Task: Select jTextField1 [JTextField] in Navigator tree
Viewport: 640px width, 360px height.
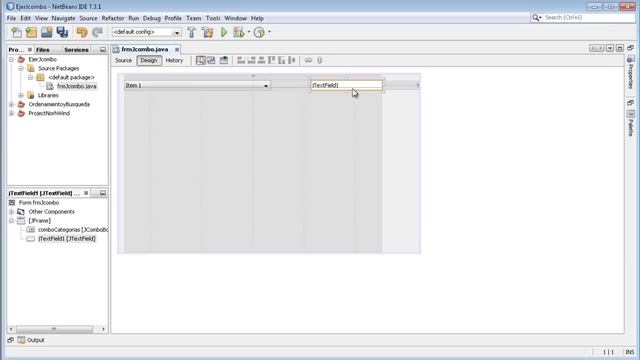Action: 67,239
